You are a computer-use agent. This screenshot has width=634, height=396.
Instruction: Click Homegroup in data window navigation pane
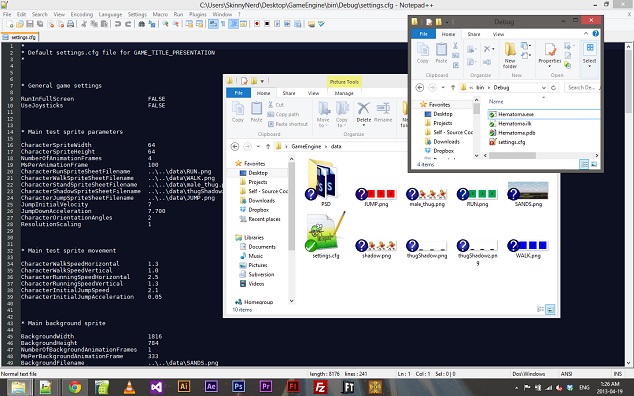point(254,302)
